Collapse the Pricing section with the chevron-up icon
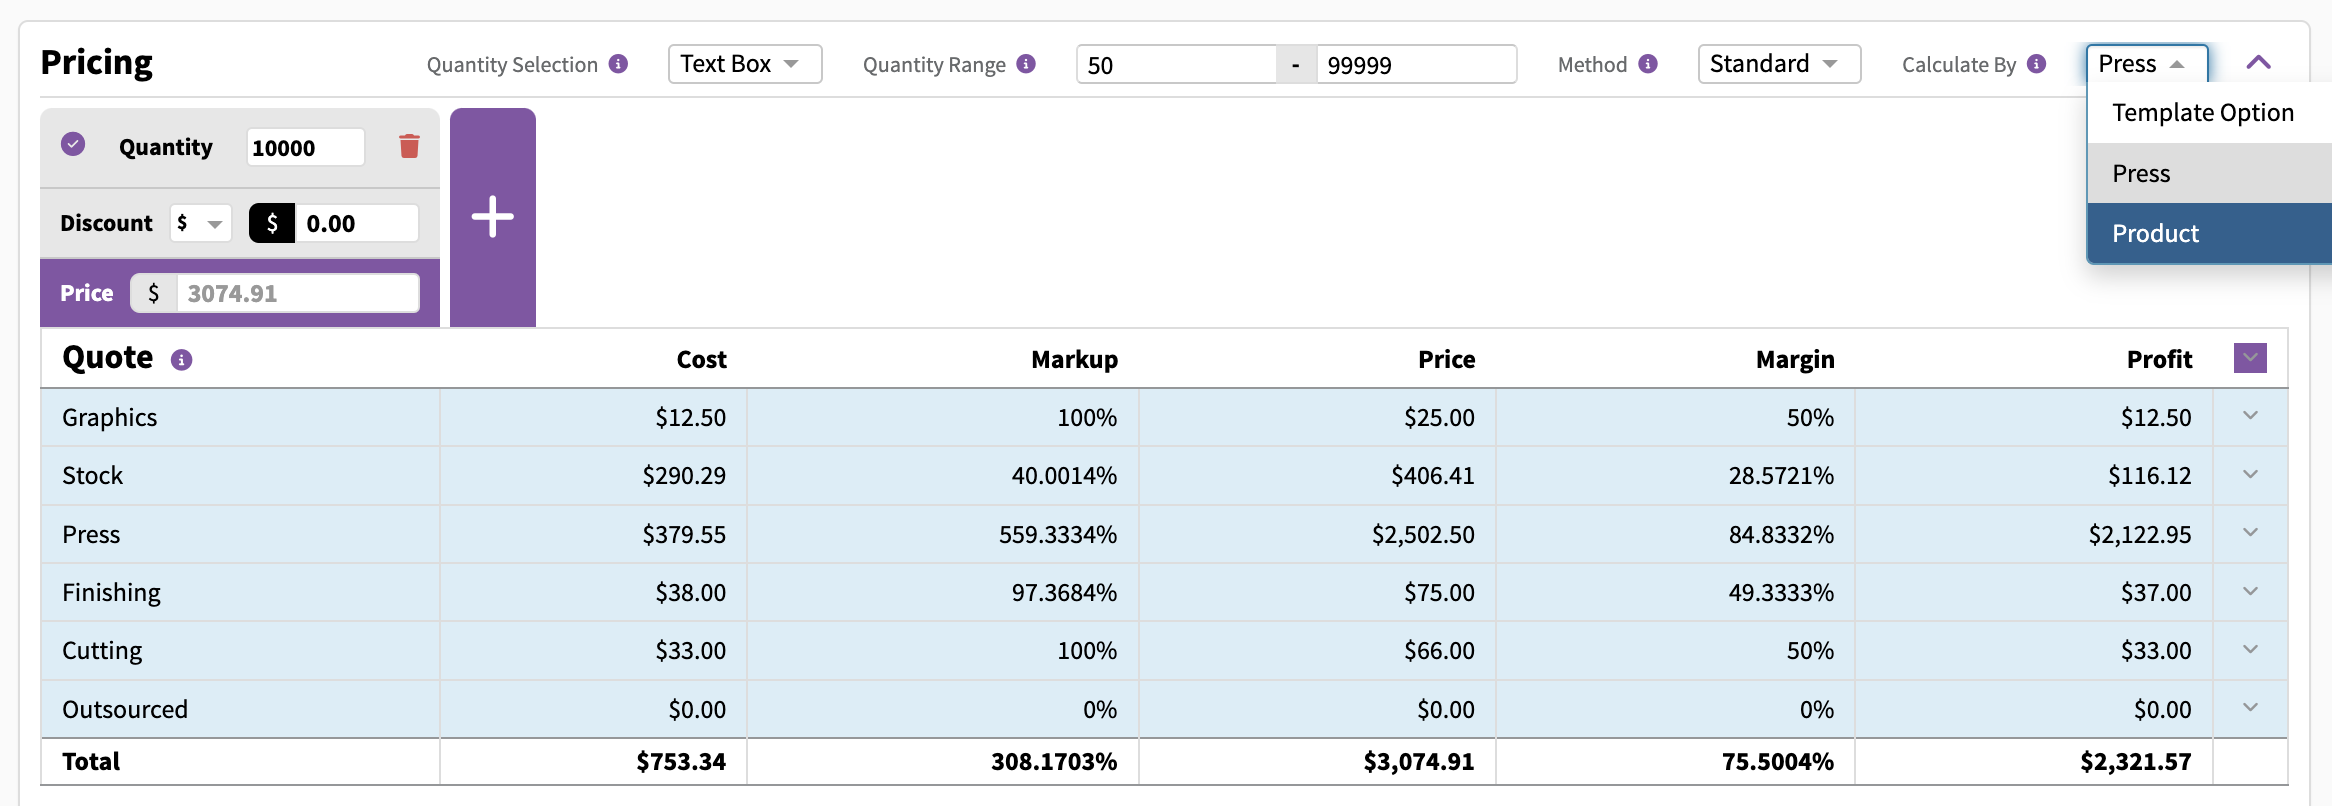The width and height of the screenshot is (2332, 806). (2258, 63)
